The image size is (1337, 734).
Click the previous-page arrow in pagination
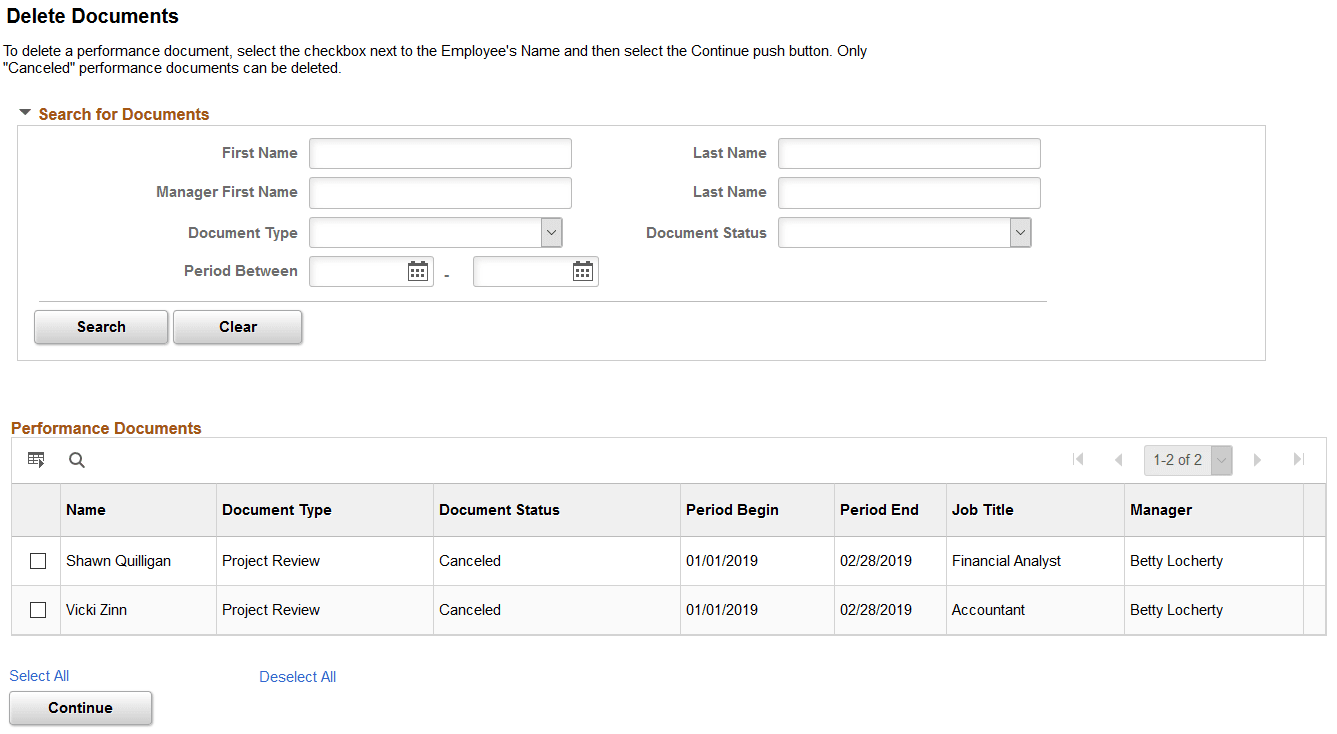point(1118,459)
